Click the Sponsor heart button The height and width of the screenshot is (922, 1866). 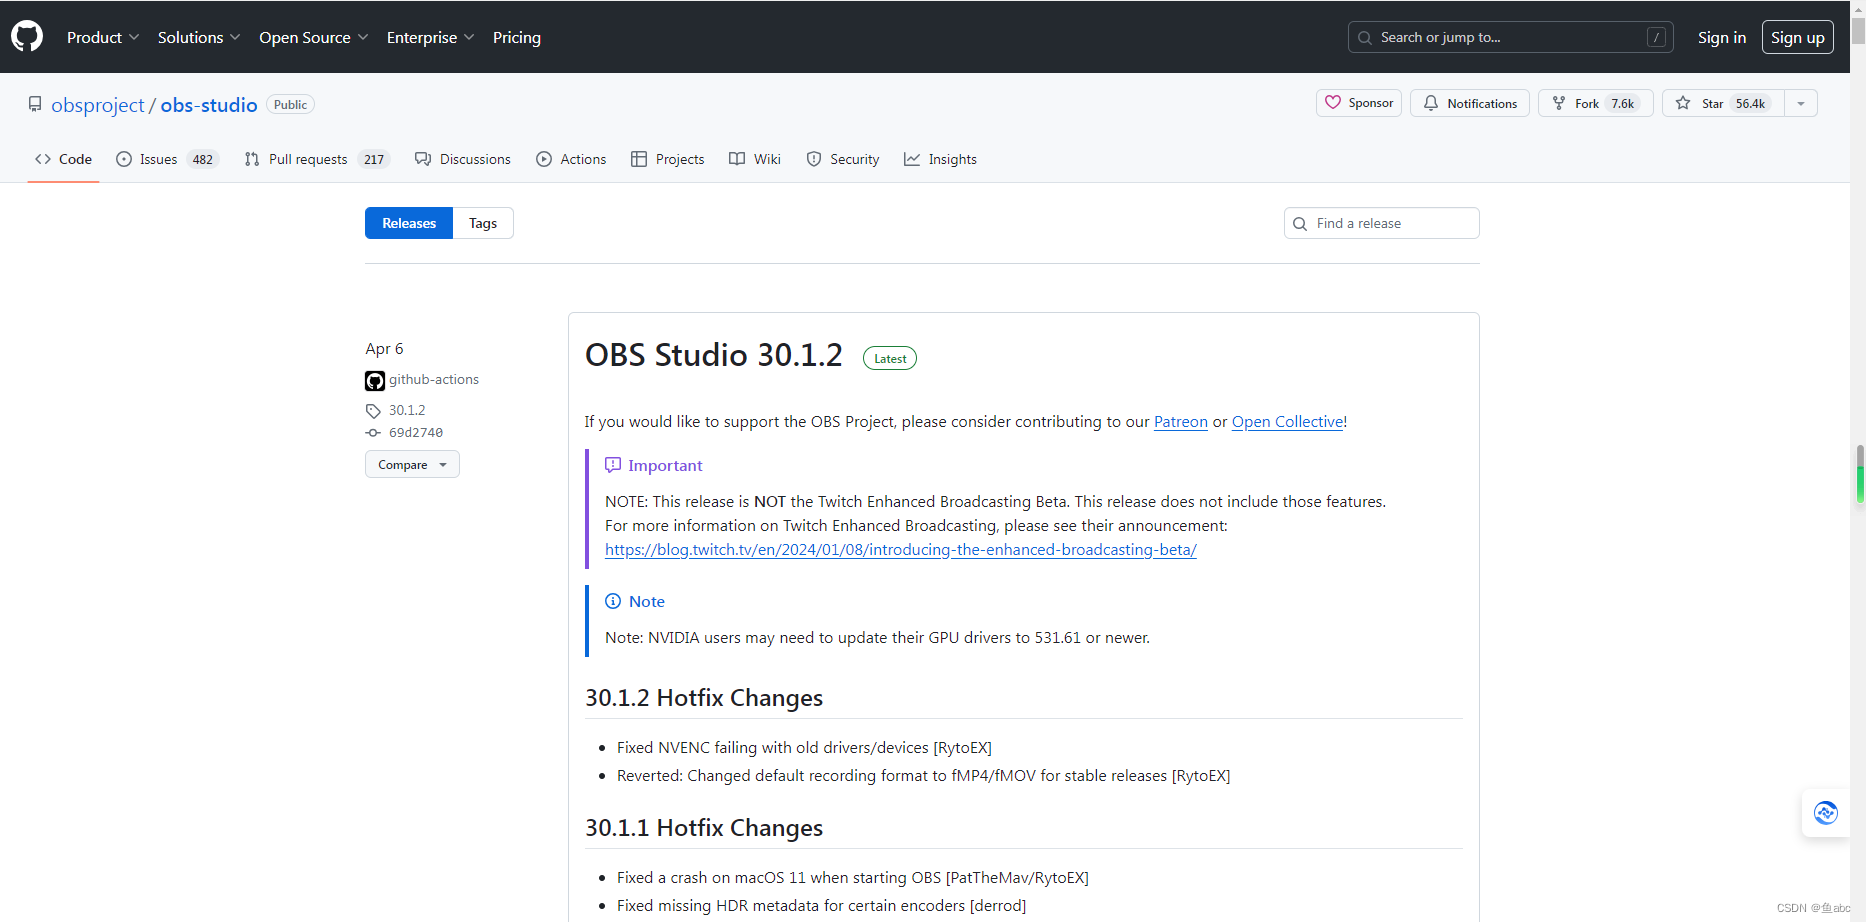coord(1359,103)
